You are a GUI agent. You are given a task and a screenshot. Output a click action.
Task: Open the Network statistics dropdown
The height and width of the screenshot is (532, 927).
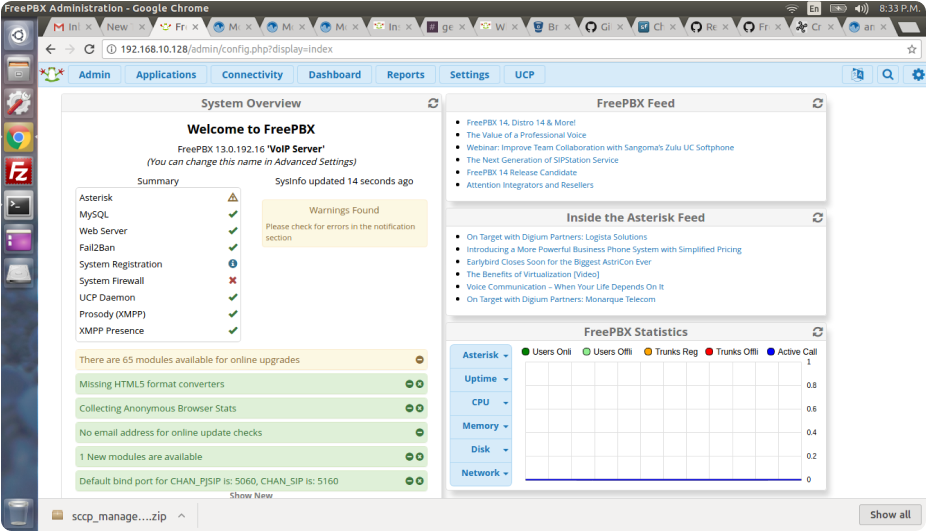(485, 473)
